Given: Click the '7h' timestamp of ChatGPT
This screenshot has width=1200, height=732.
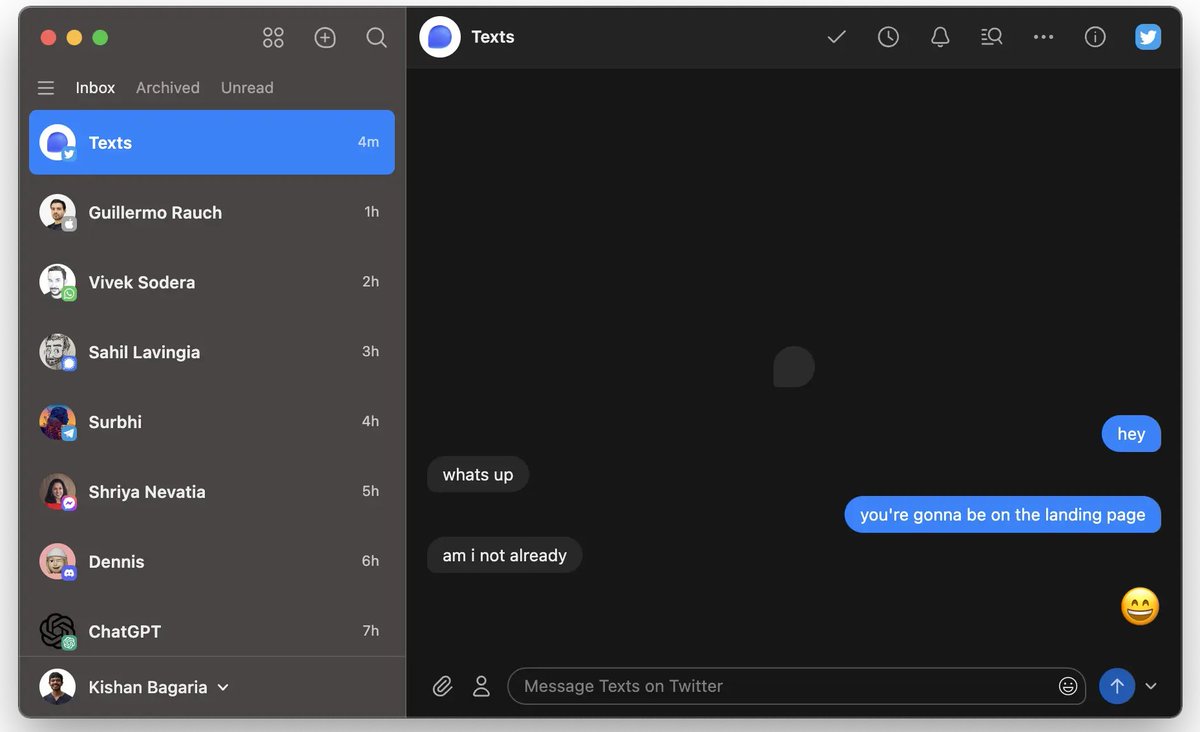Looking at the screenshot, I should [371, 631].
